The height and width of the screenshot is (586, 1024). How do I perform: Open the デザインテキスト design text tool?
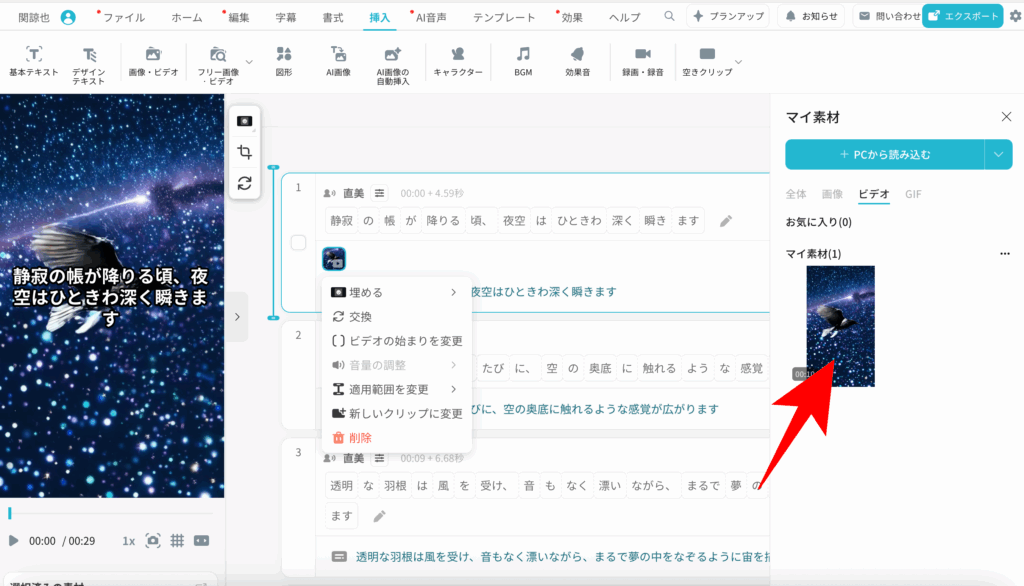click(89, 65)
